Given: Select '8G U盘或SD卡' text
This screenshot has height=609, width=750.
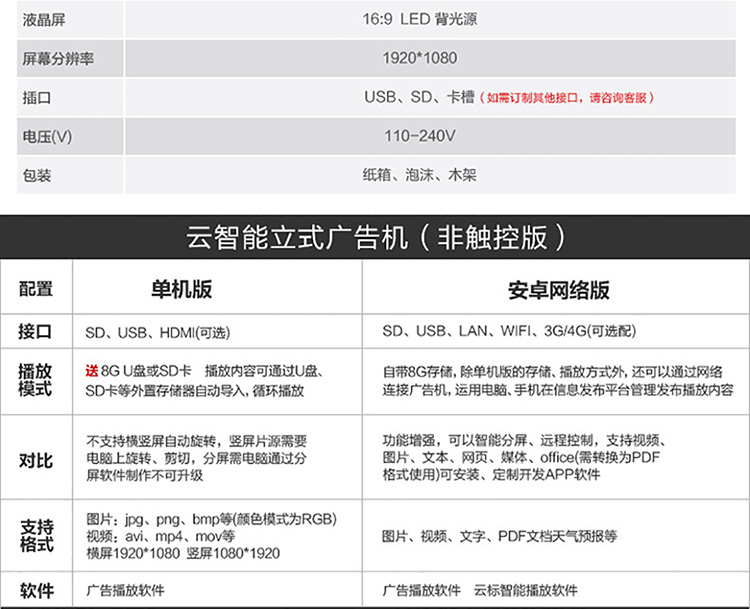Looking at the screenshot, I should tap(146, 371).
